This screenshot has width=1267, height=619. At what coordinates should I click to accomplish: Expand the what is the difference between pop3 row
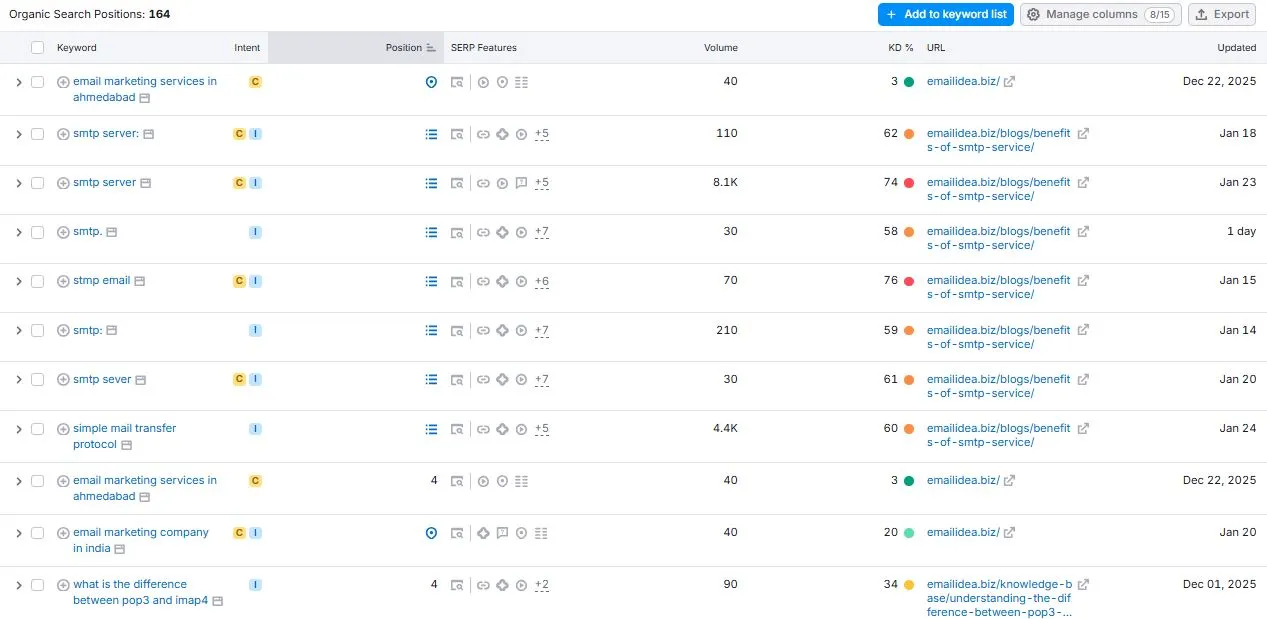[18, 585]
